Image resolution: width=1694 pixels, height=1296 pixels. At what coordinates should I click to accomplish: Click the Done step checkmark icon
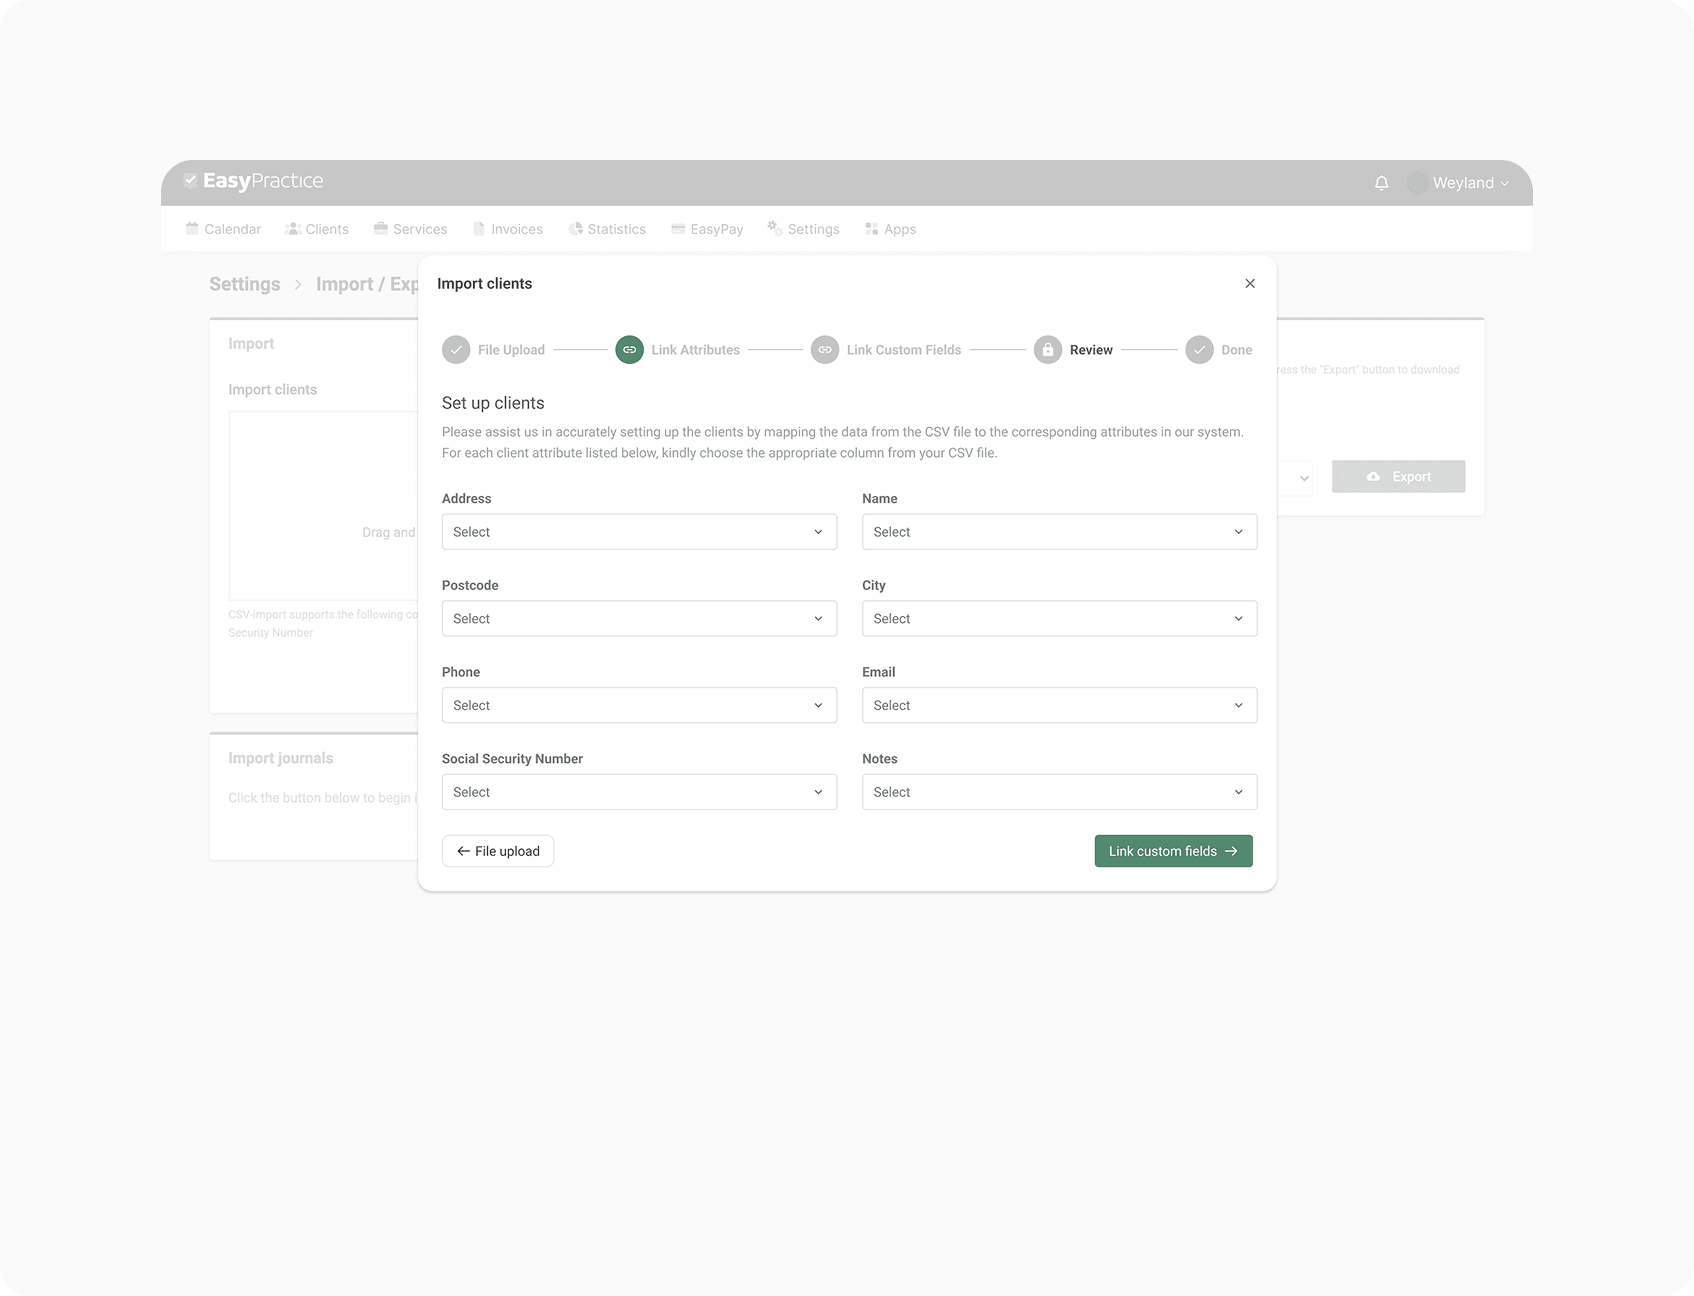(1199, 350)
